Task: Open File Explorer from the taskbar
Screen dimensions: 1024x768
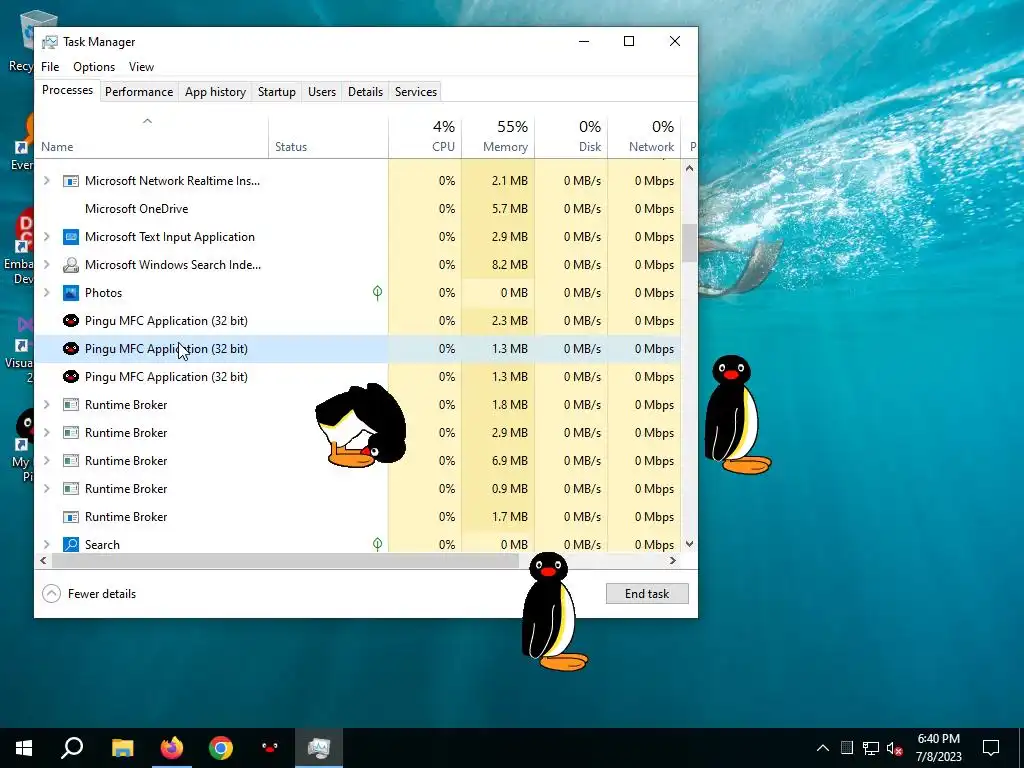Action: pos(122,748)
